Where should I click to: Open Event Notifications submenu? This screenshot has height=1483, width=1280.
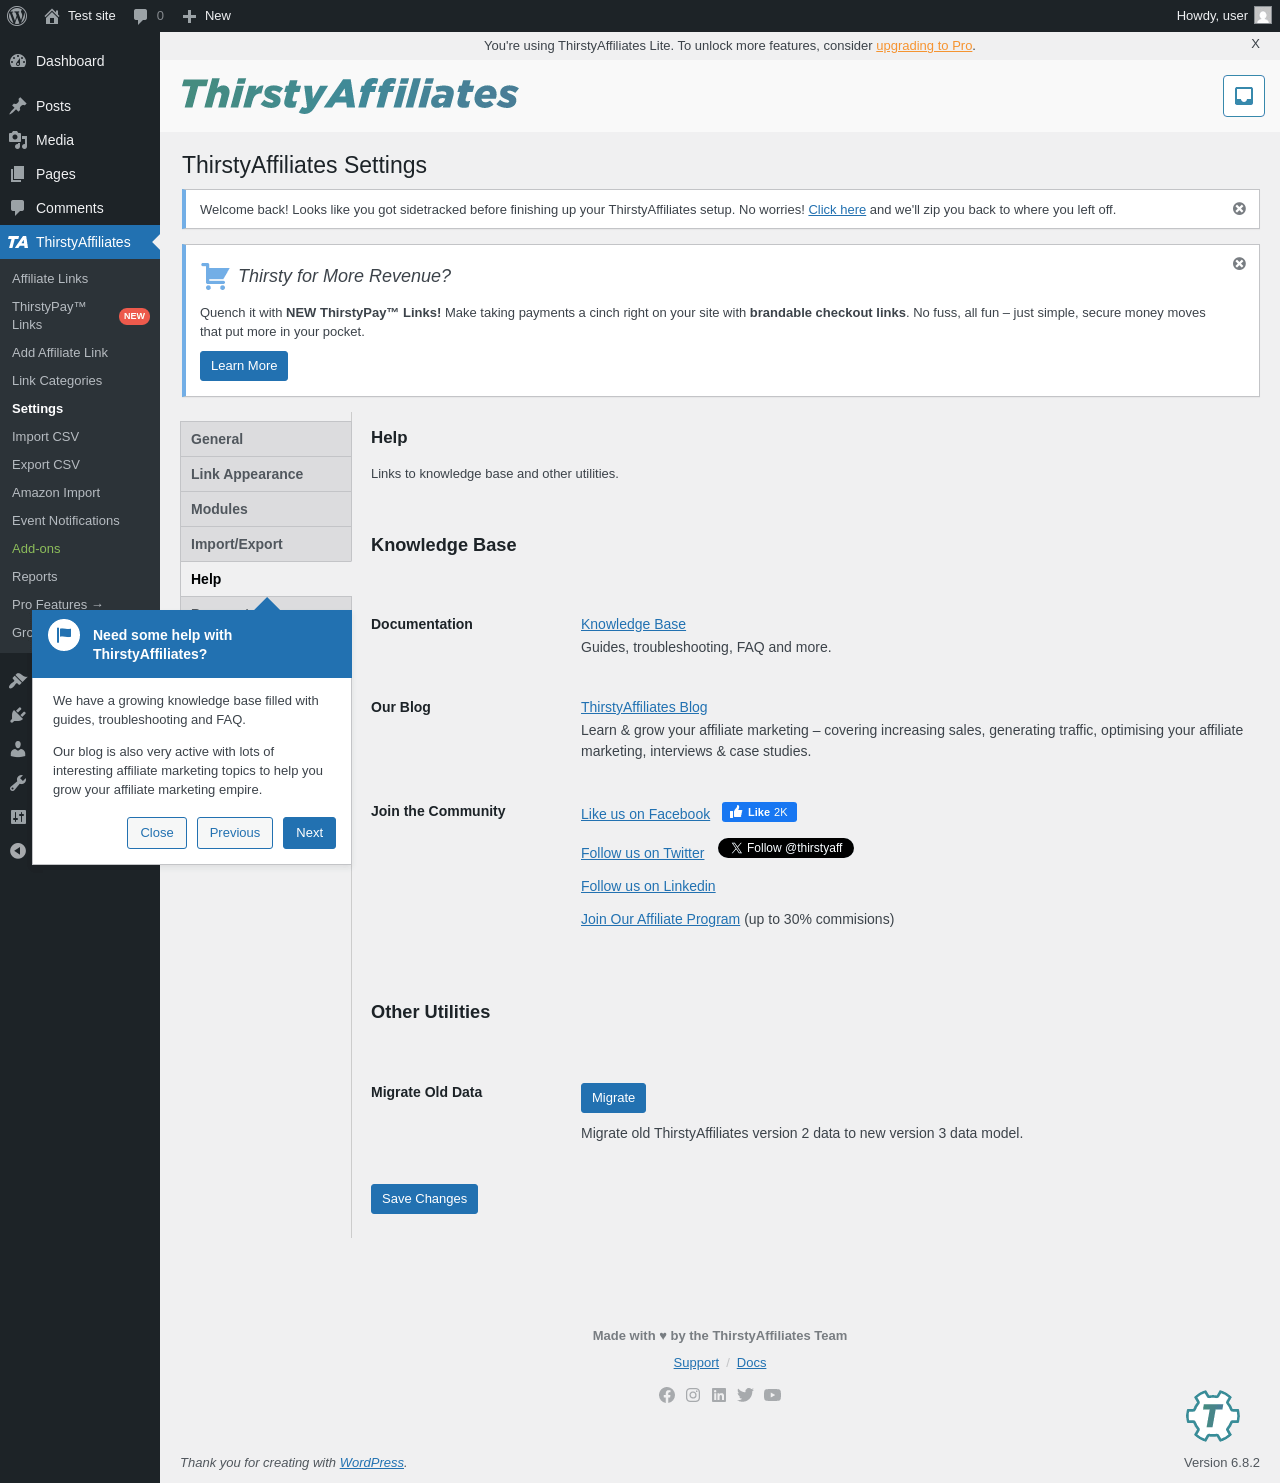[80, 521]
